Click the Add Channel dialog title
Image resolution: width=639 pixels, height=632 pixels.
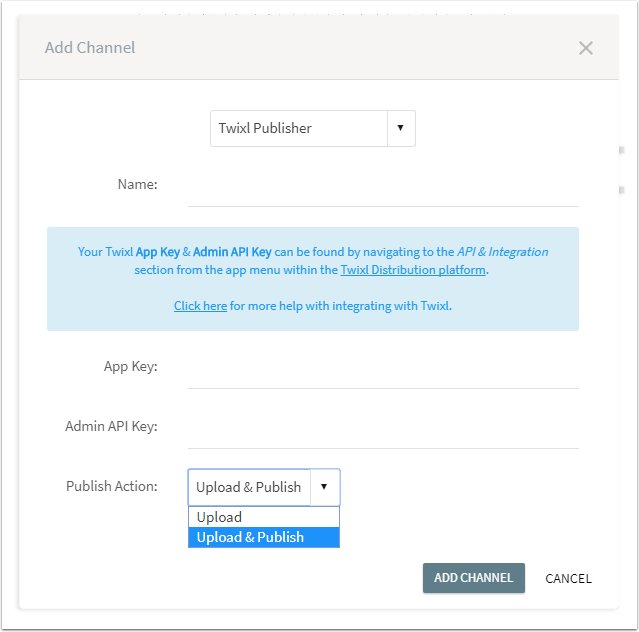pos(90,48)
